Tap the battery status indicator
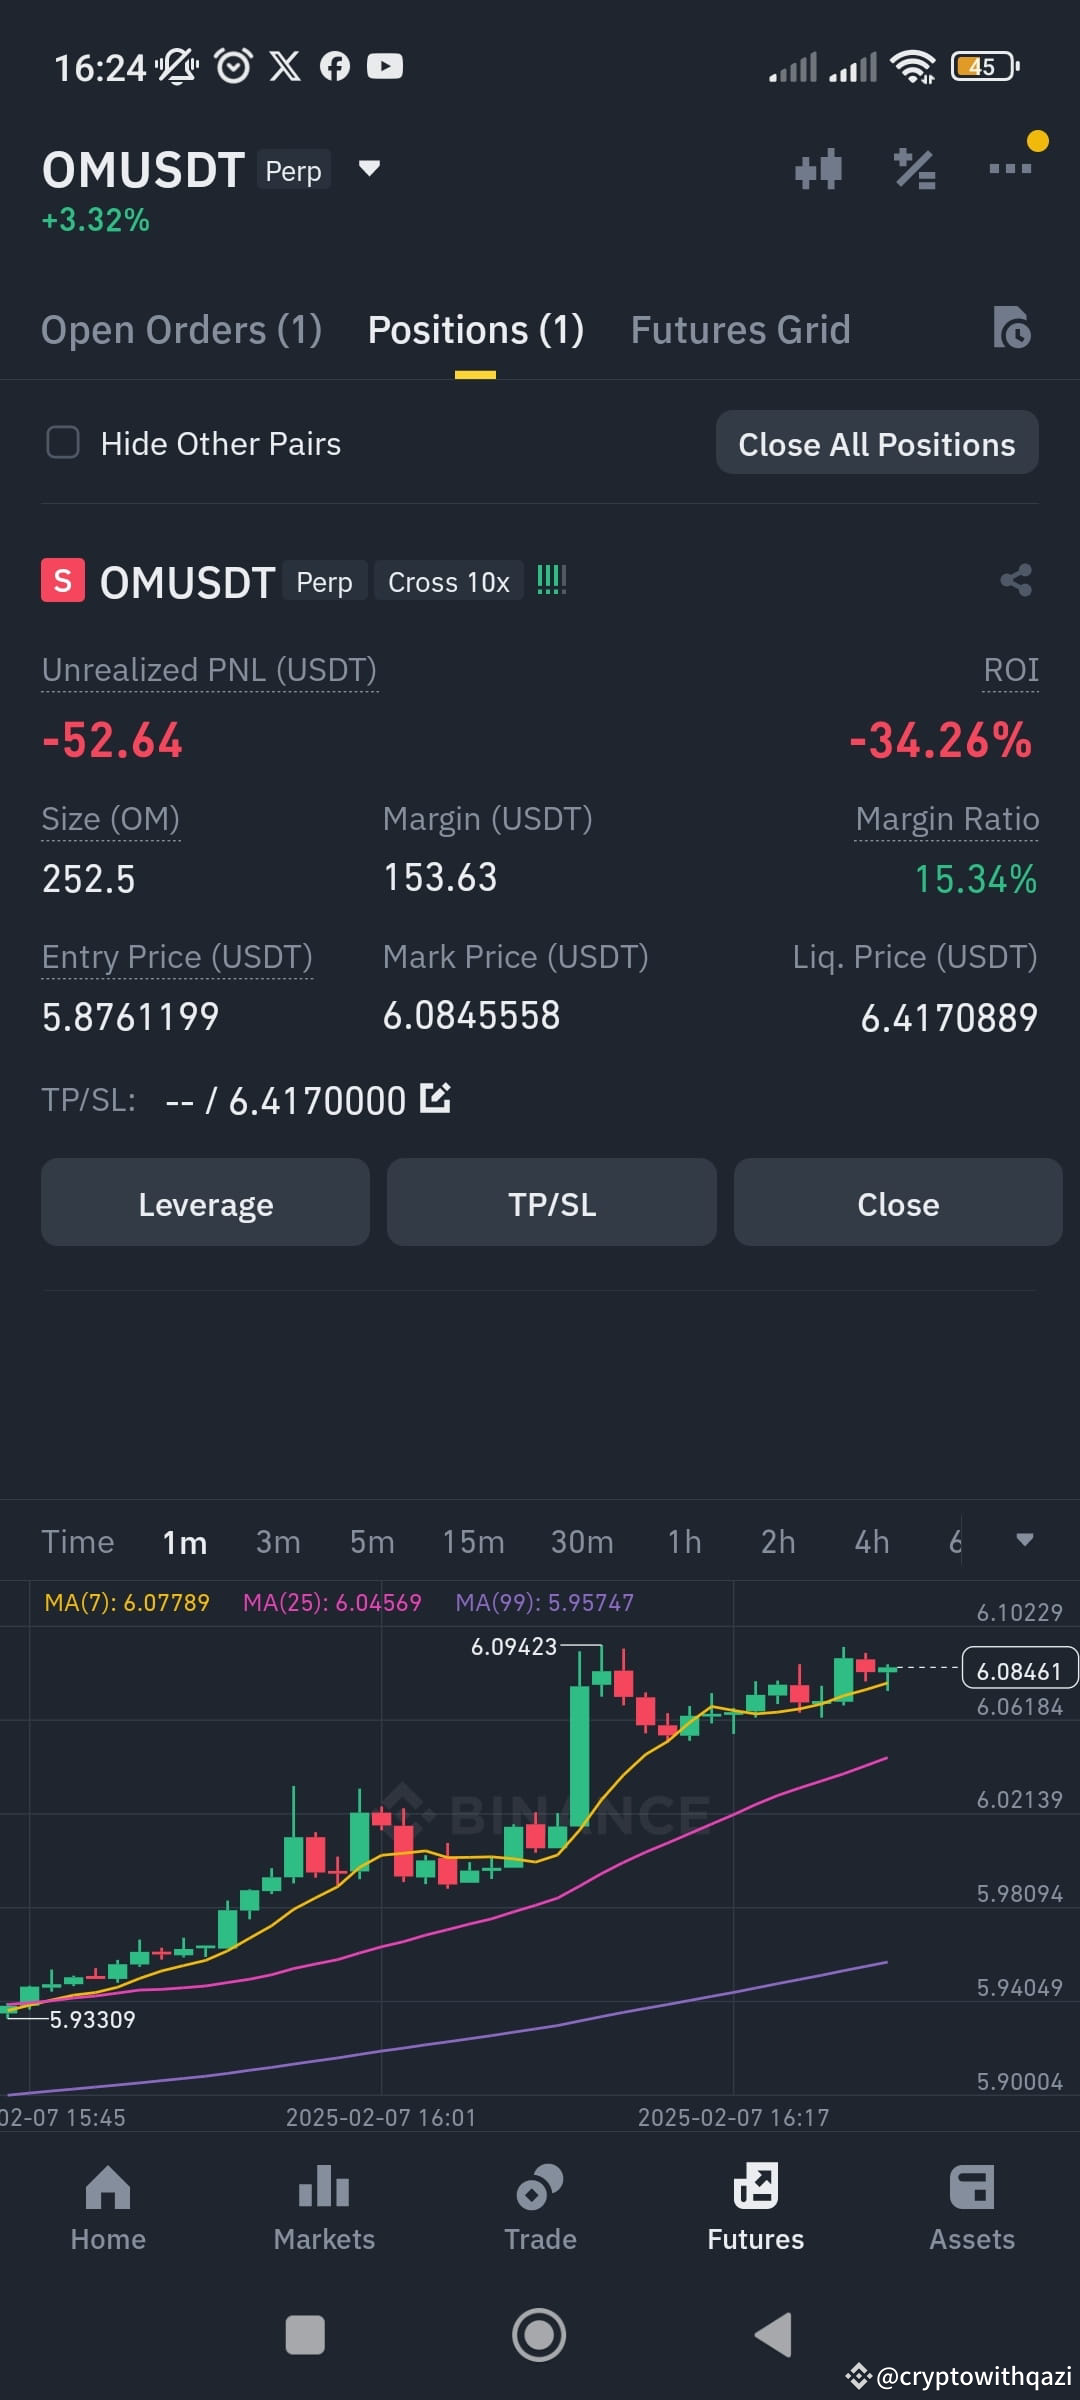1080x2400 pixels. [985, 67]
